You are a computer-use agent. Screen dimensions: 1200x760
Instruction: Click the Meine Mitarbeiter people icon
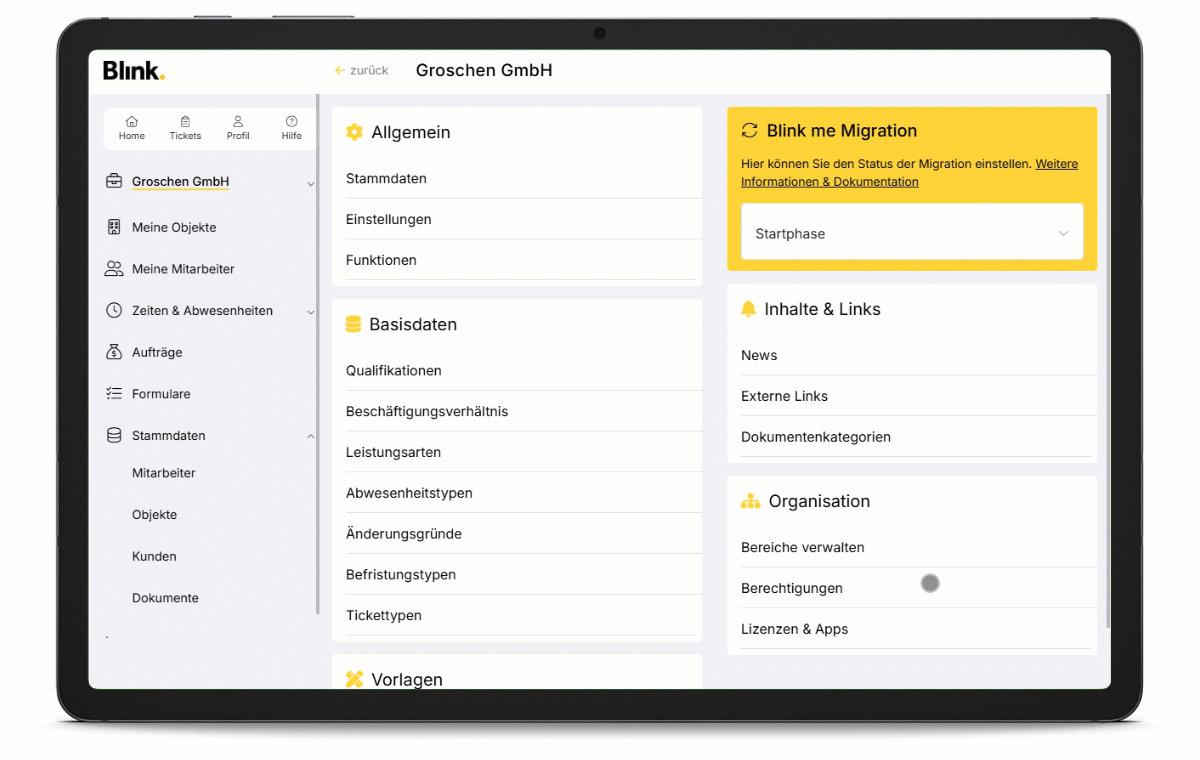(x=114, y=269)
